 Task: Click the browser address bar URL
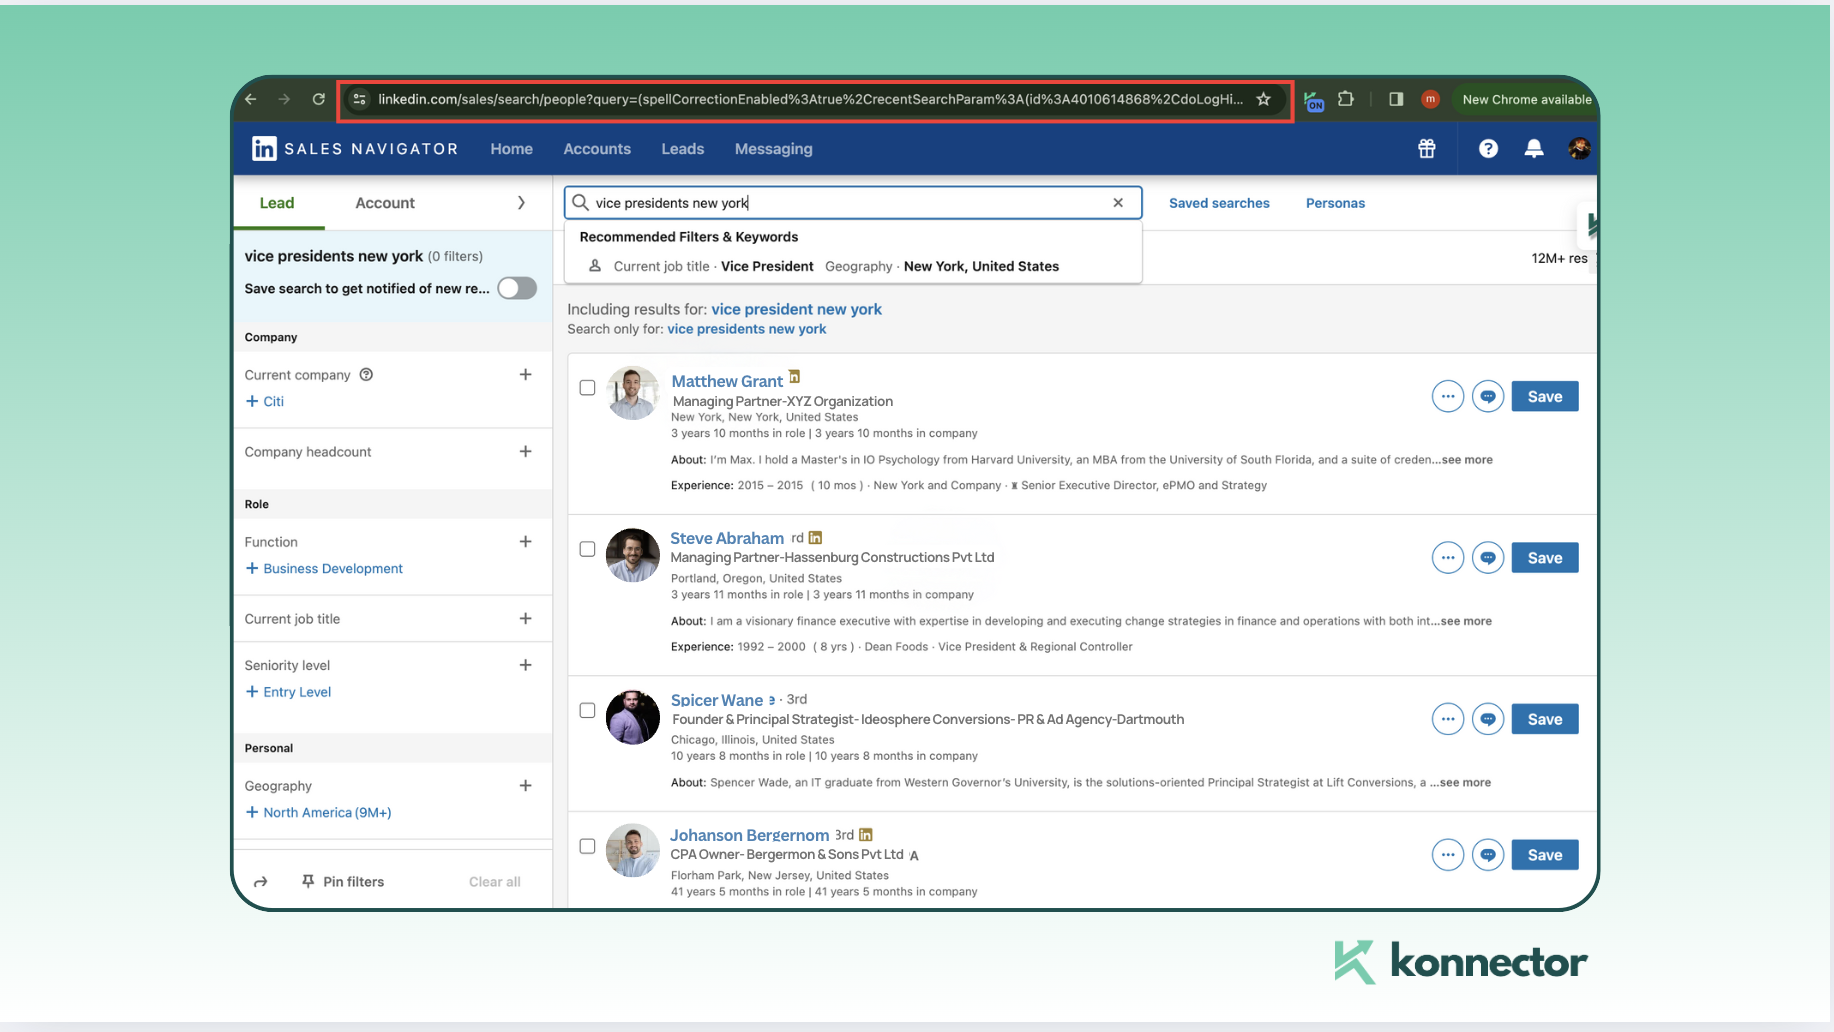810,99
